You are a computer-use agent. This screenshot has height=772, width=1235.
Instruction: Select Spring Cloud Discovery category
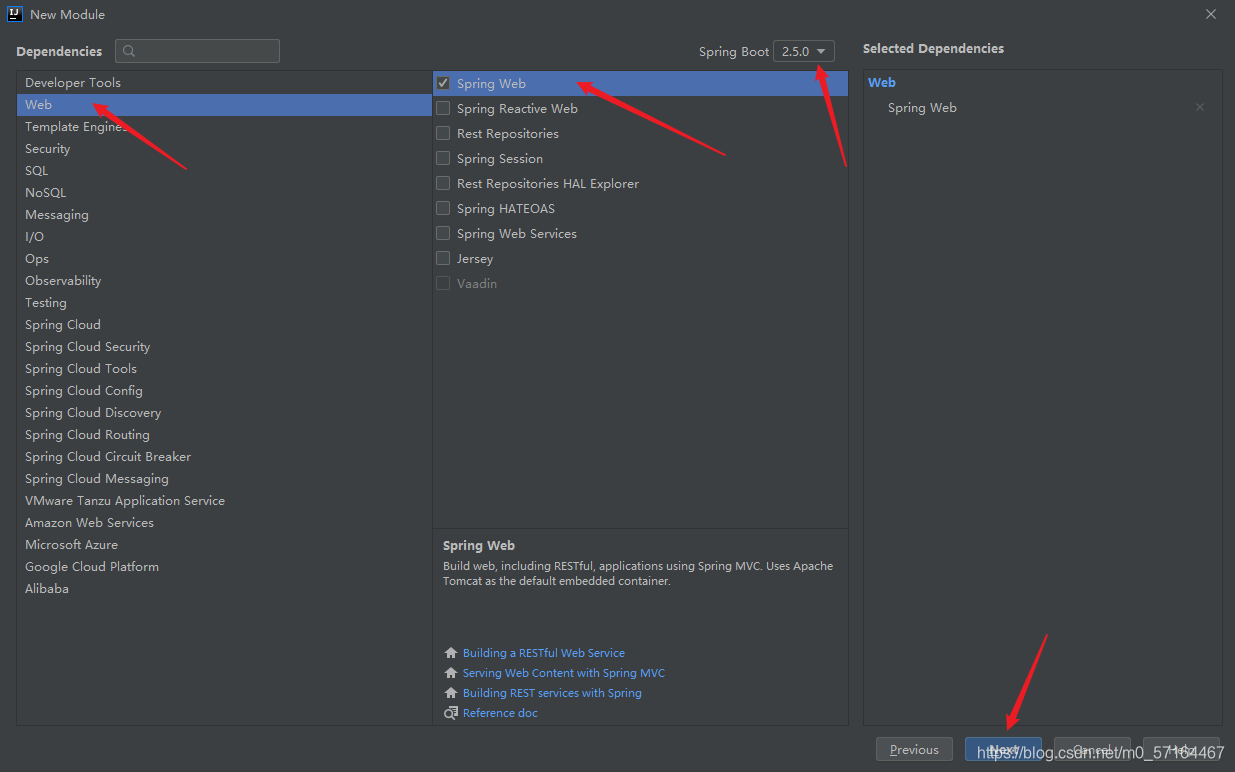224,412
